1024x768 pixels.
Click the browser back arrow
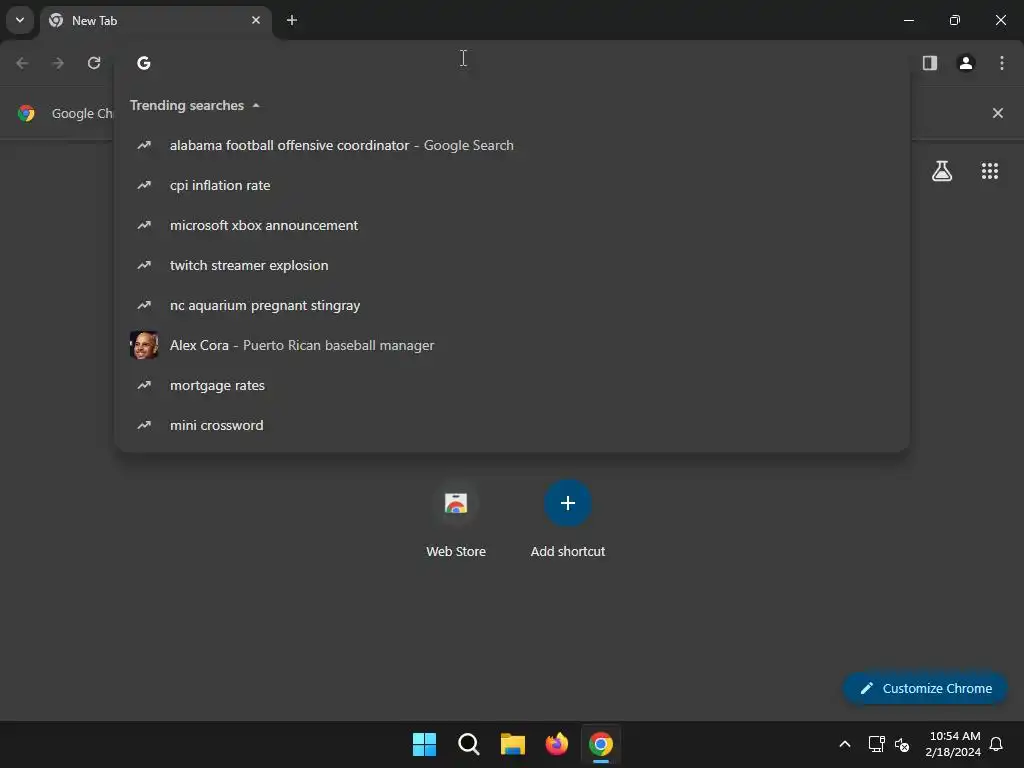point(22,63)
